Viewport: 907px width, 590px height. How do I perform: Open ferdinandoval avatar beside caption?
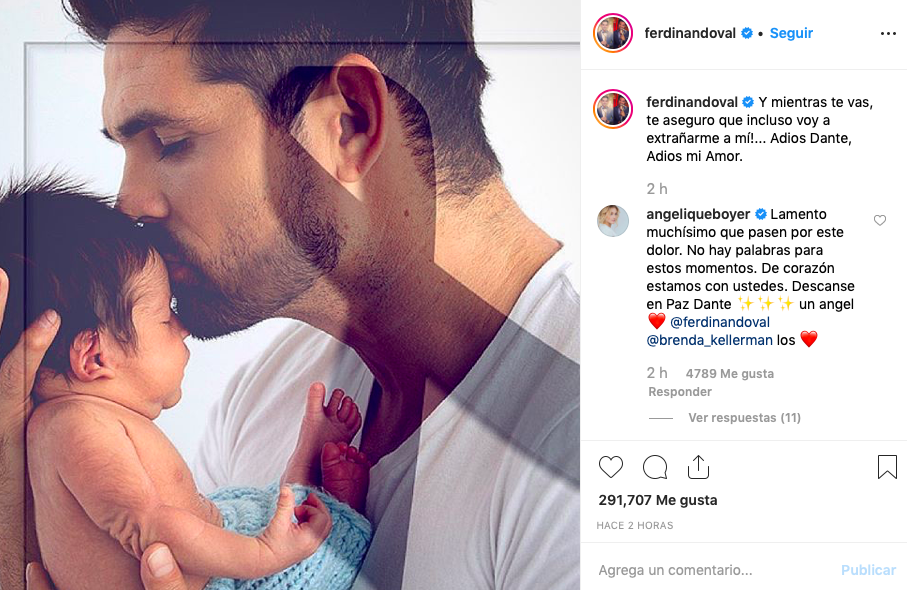click(613, 109)
